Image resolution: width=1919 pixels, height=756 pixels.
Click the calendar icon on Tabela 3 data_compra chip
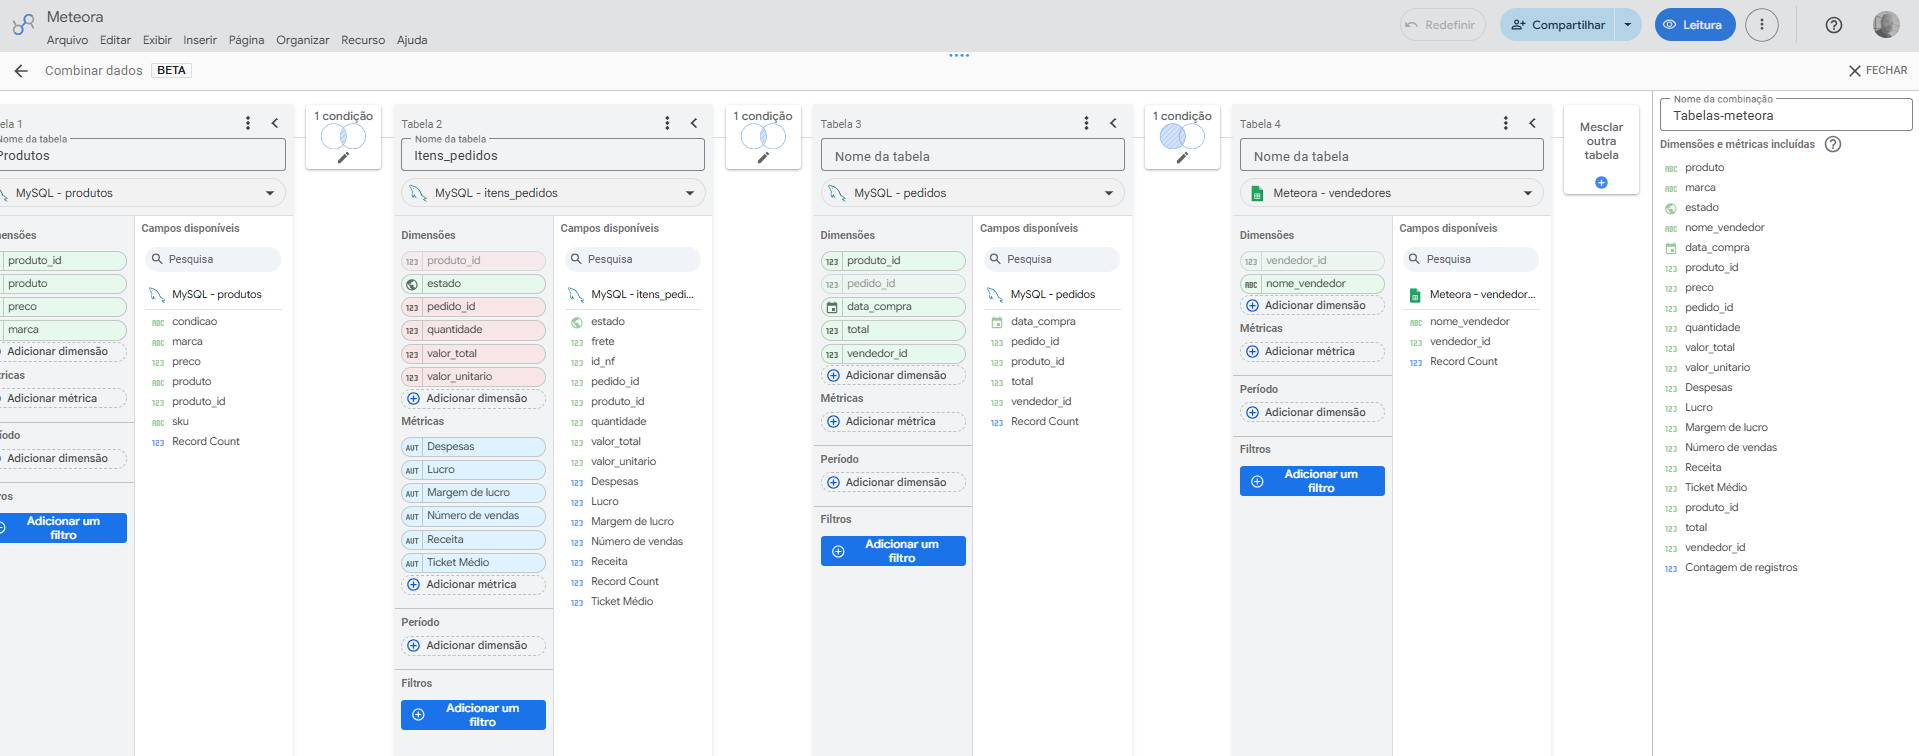(832, 307)
